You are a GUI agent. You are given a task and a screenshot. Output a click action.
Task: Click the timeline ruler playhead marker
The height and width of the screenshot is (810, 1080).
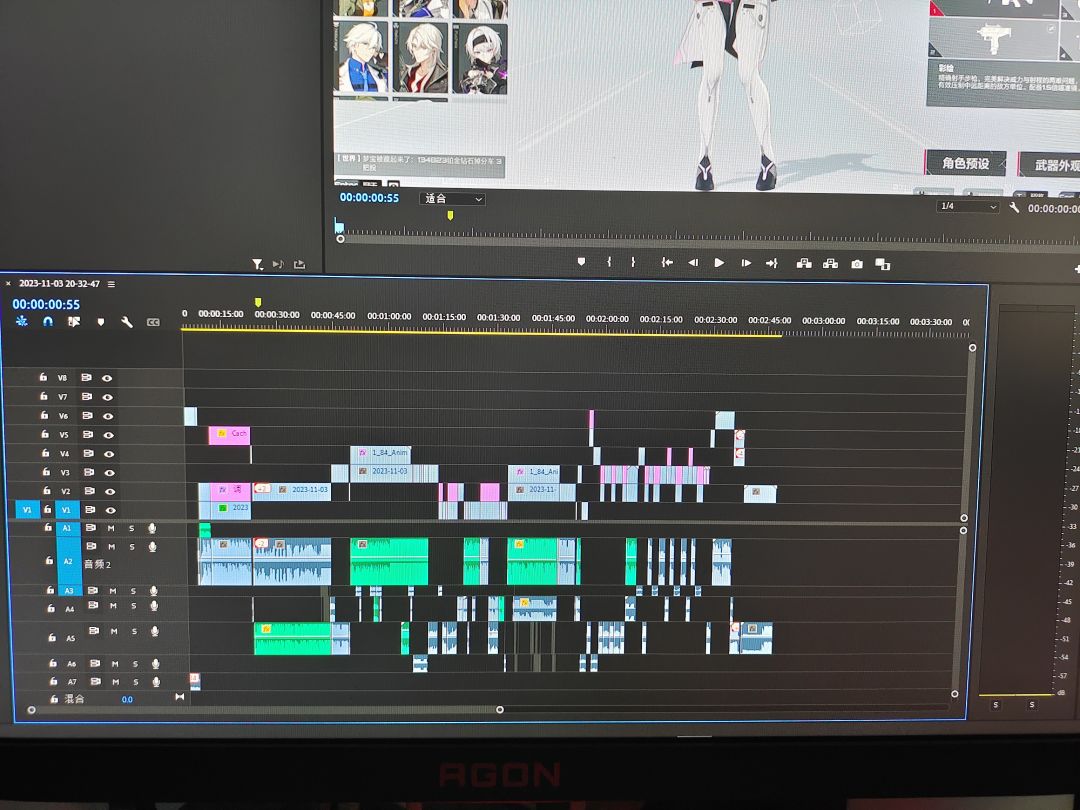tap(258, 302)
